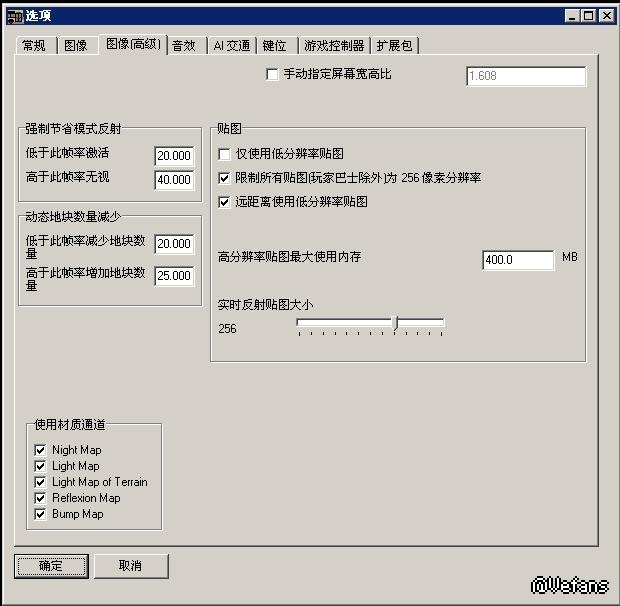Click the 实时反射贴图大小 slider handle

(395, 323)
